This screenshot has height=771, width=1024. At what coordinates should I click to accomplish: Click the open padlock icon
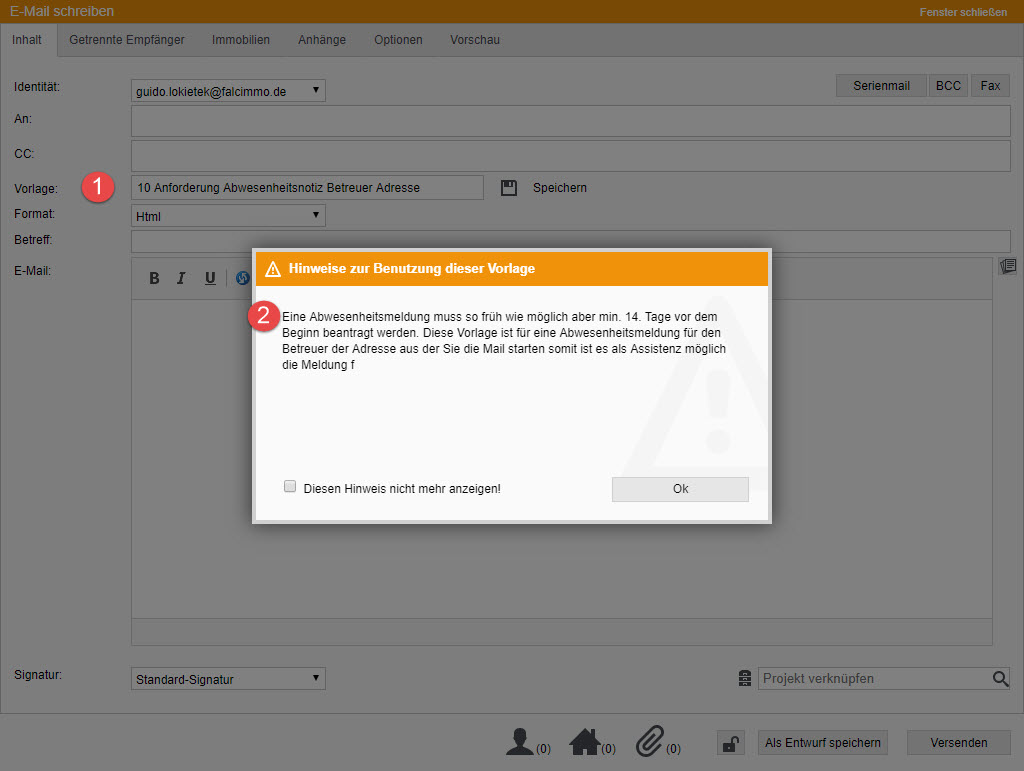tap(731, 743)
